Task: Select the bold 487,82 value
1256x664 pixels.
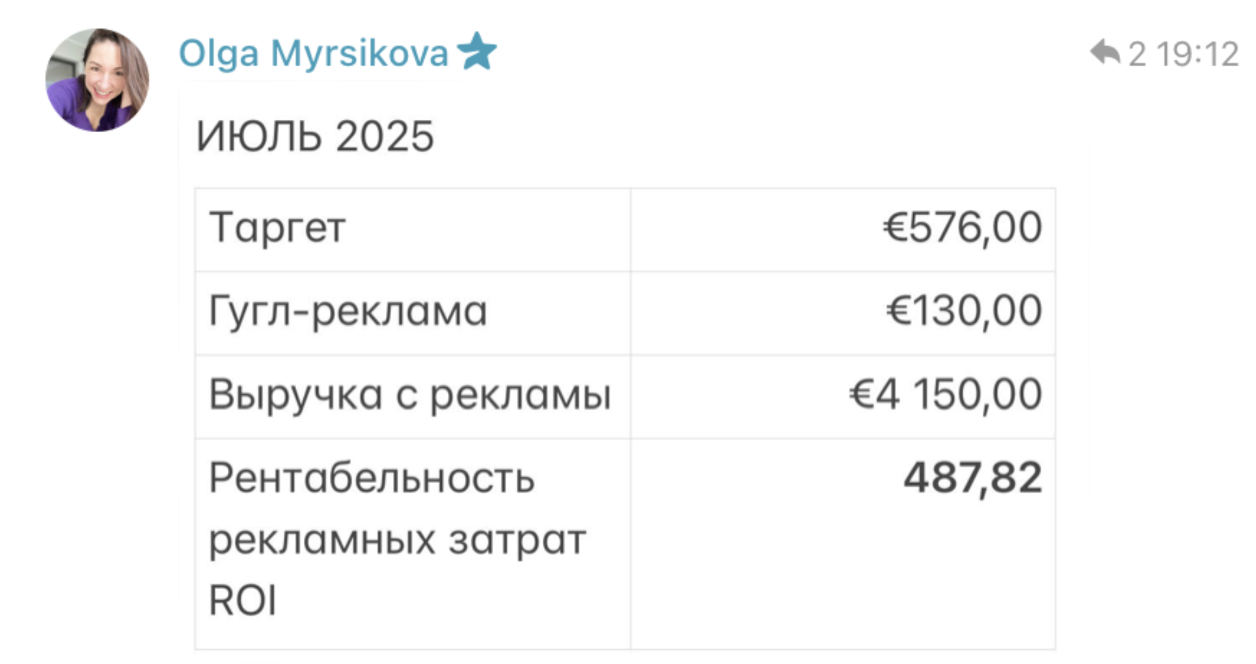Action: click(x=972, y=479)
